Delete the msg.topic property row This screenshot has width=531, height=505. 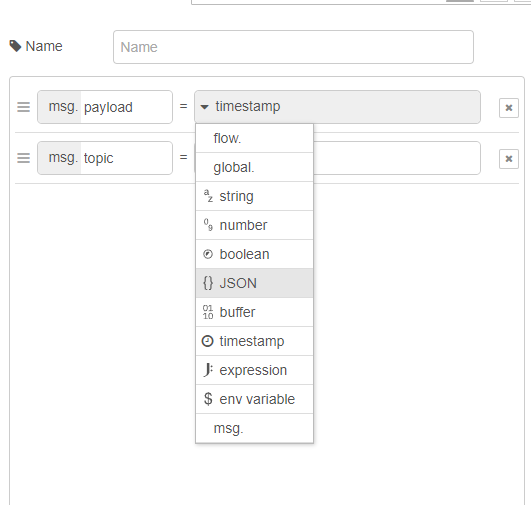pos(509,159)
